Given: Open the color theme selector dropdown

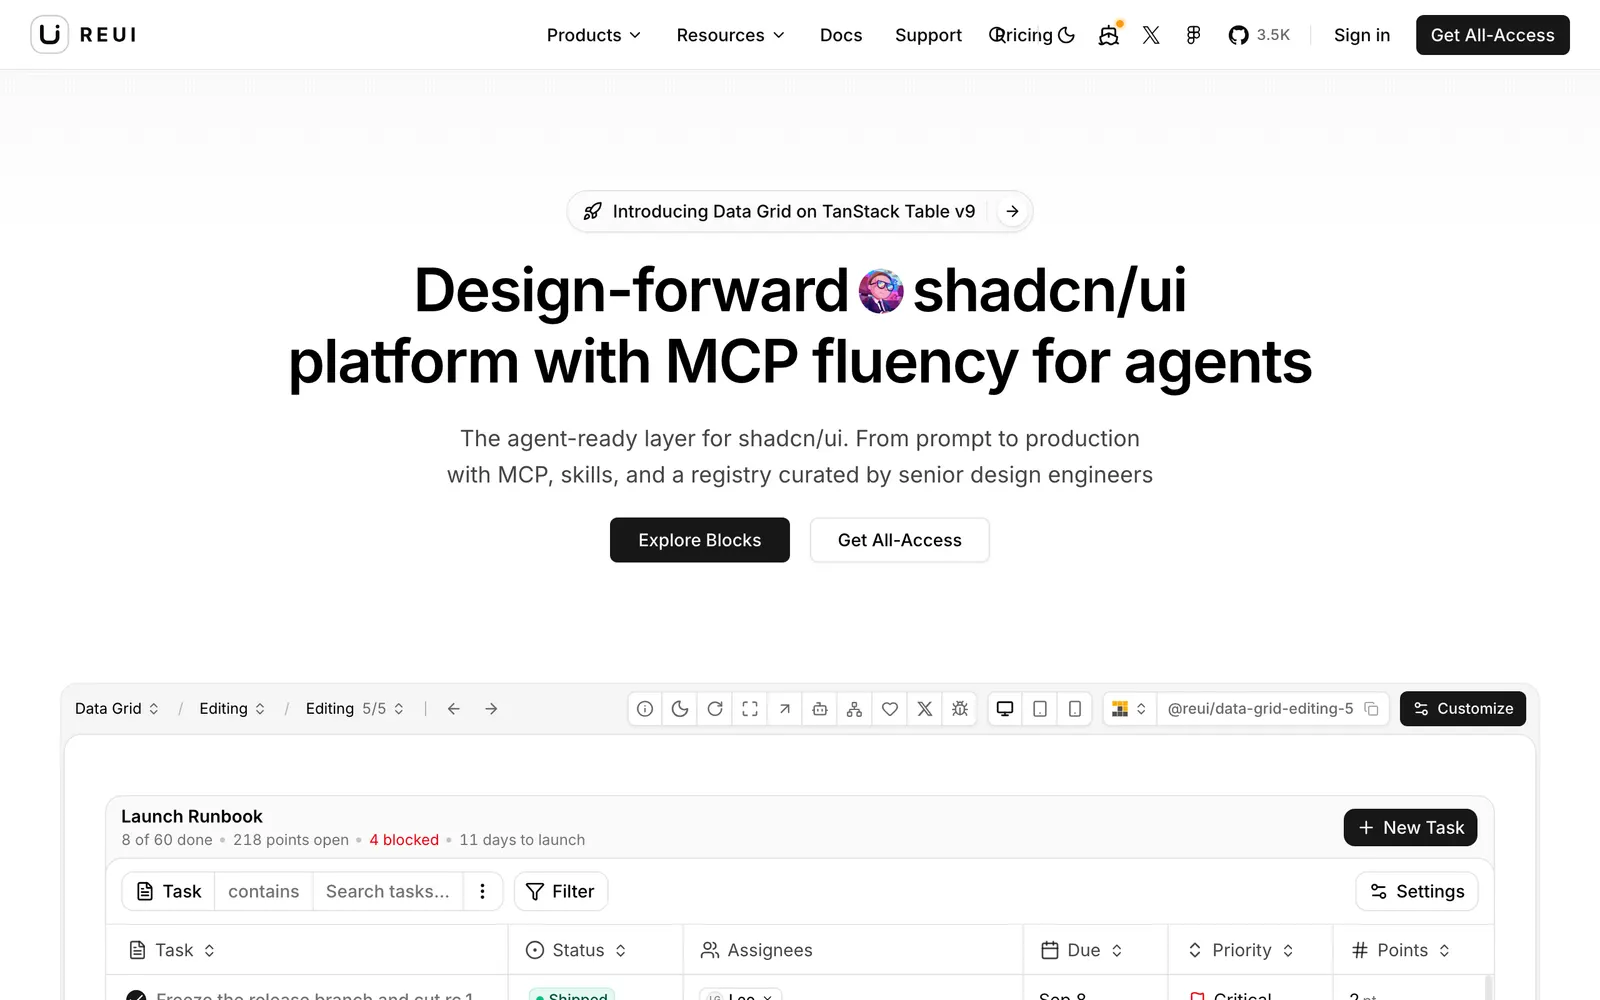Looking at the screenshot, I should pyautogui.click(x=1130, y=709).
